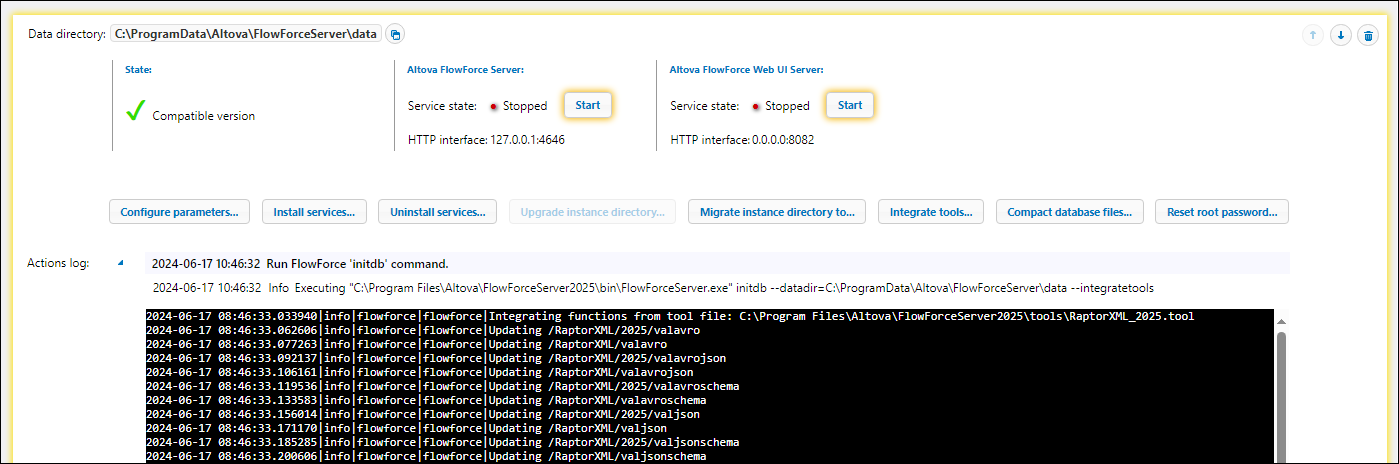
Task: Copy the data directory path
Action: click(395, 34)
